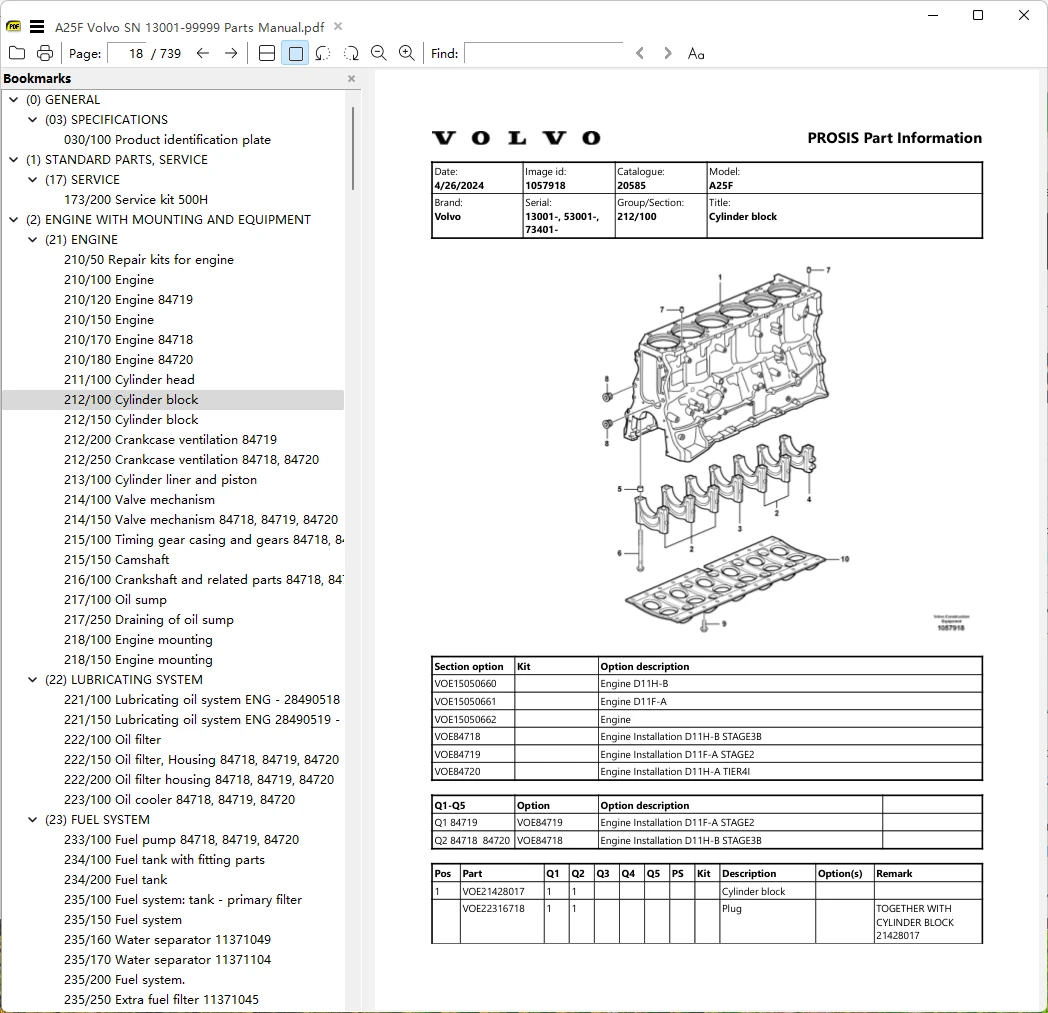Open 217/100 Oil sump bookmark

[x=115, y=600]
